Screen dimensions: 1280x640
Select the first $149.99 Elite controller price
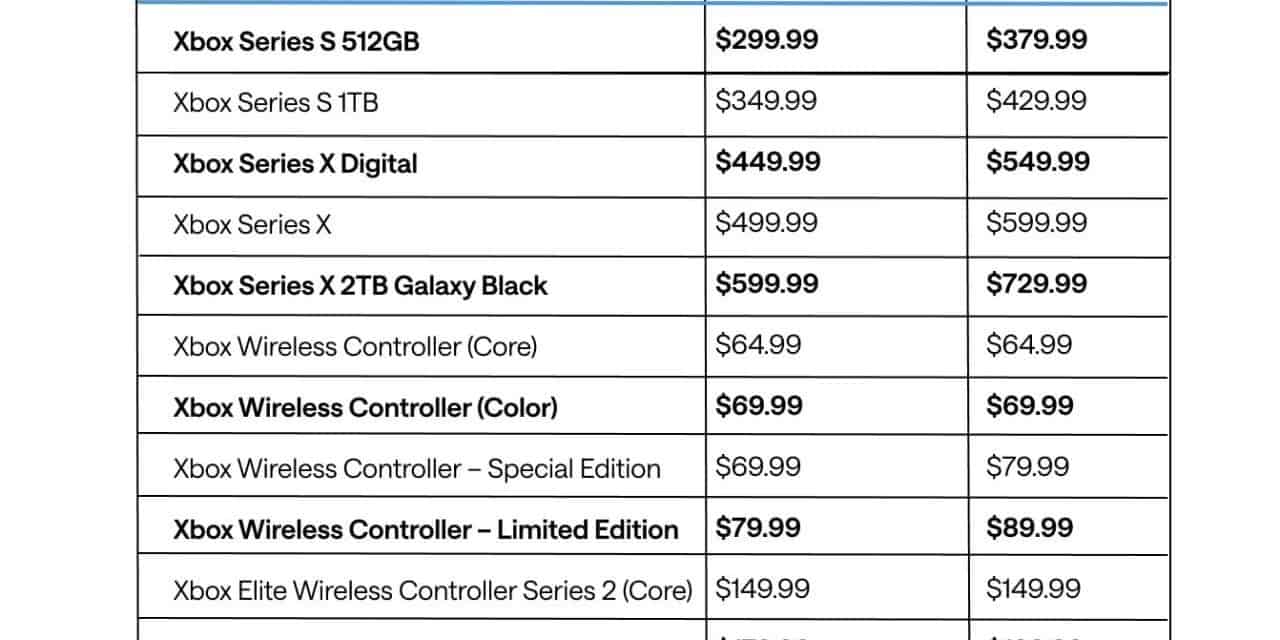(763, 589)
